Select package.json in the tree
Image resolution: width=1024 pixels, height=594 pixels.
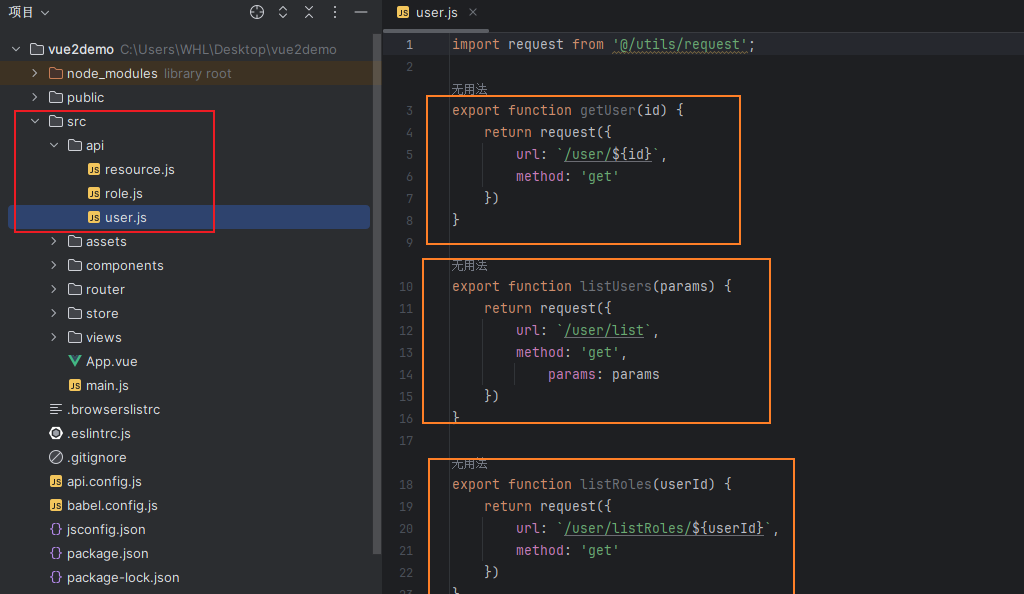pos(108,554)
